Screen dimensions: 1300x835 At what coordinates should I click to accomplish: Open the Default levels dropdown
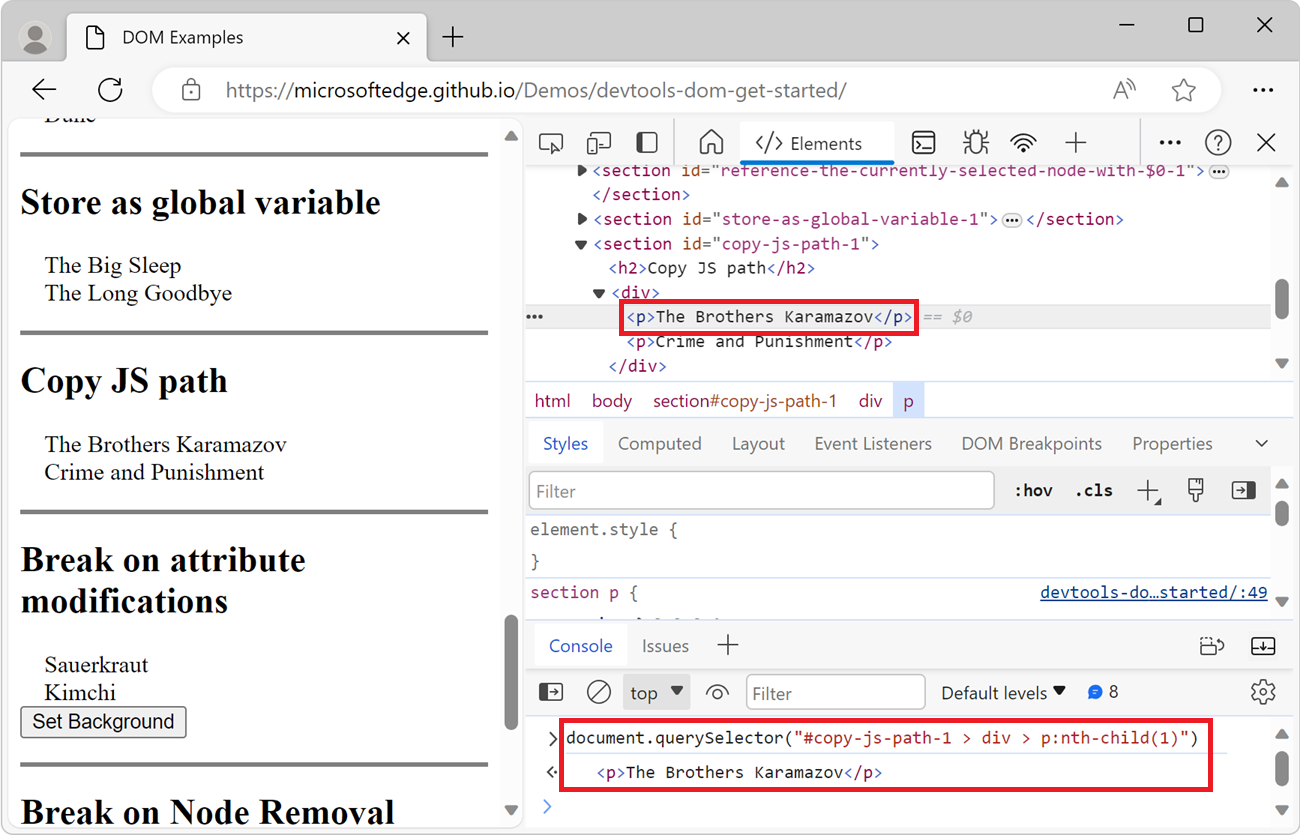tap(1001, 691)
